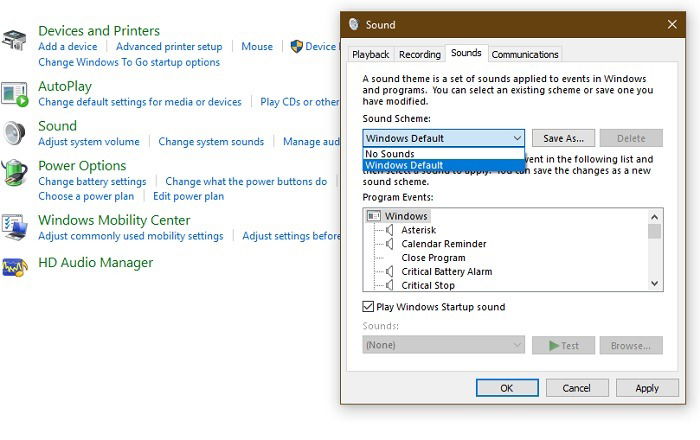
Task: Click the Windows Mobility Center icon
Action: tap(14, 227)
